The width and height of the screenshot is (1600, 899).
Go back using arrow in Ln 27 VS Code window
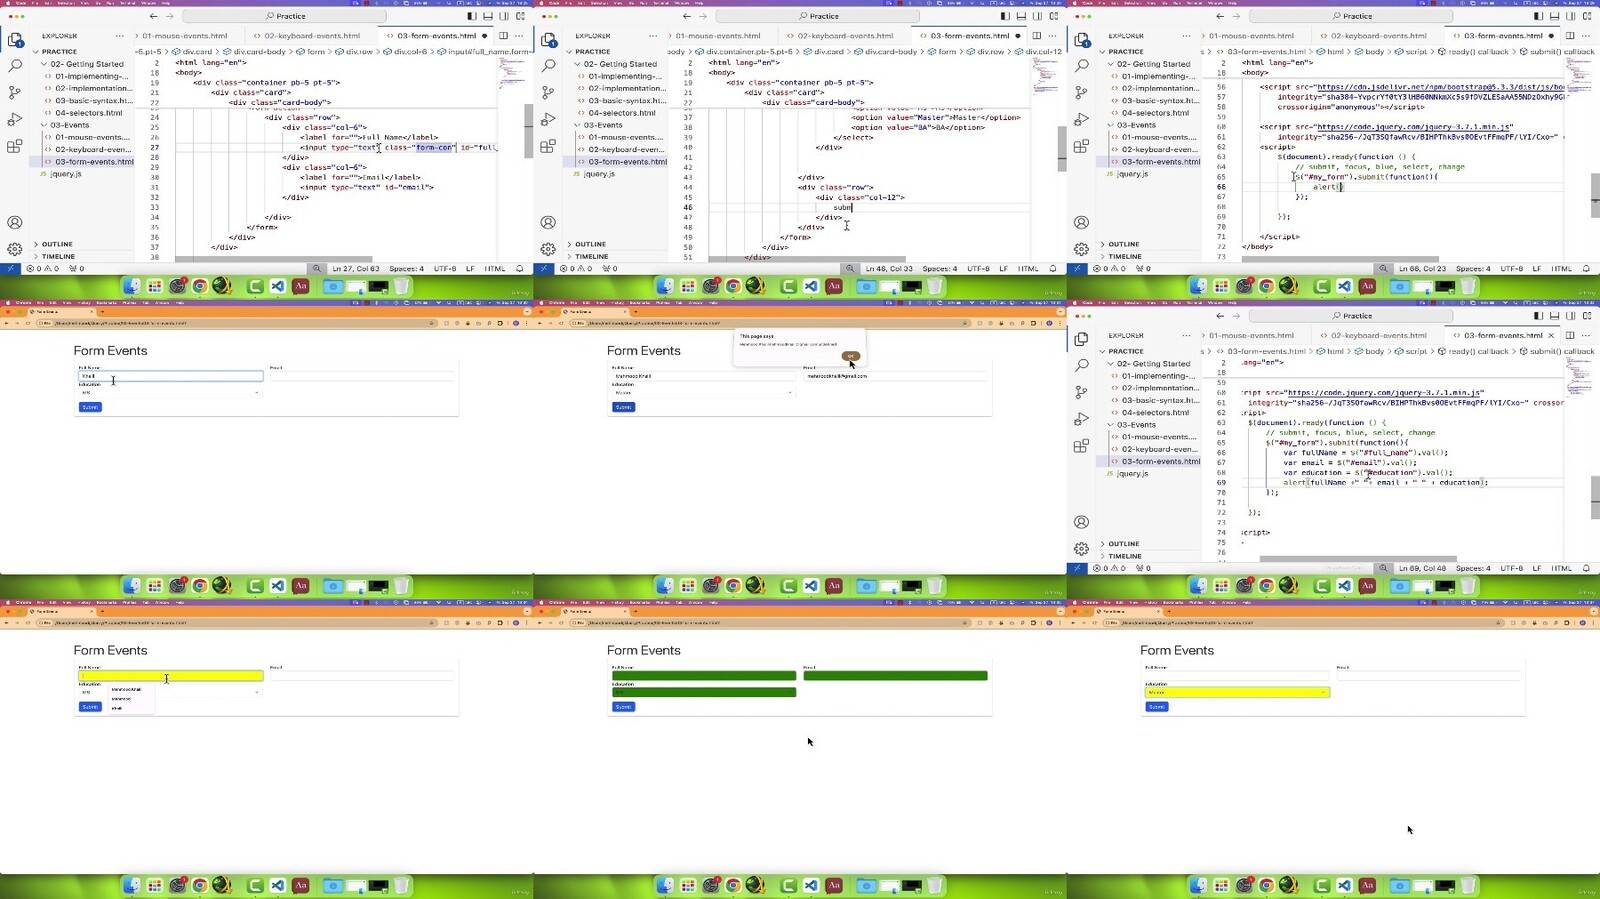(153, 16)
